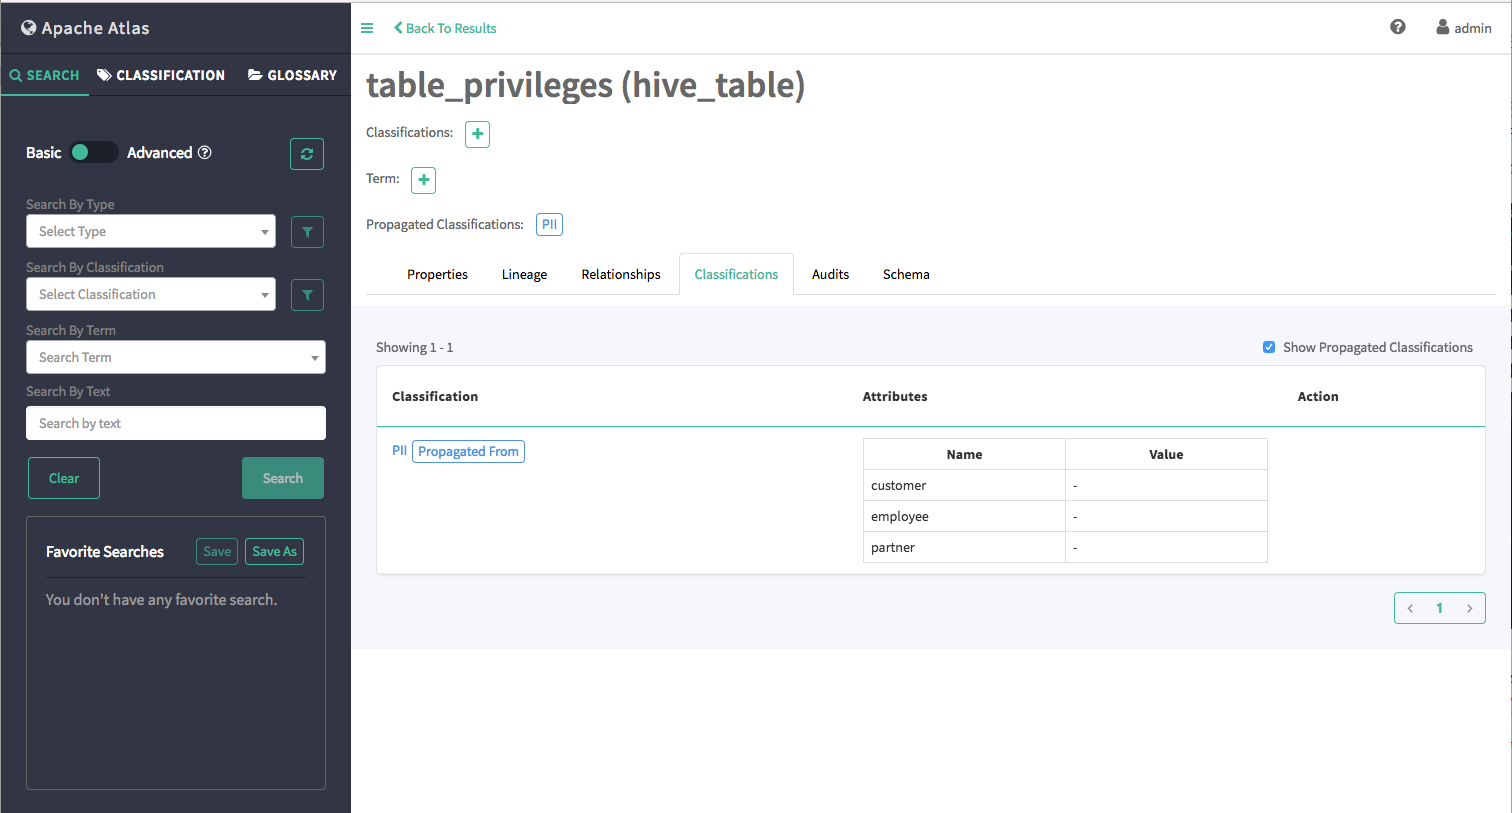Screen dimensions: 1512x813
Task: Open the Select Type dropdown
Action: (151, 231)
